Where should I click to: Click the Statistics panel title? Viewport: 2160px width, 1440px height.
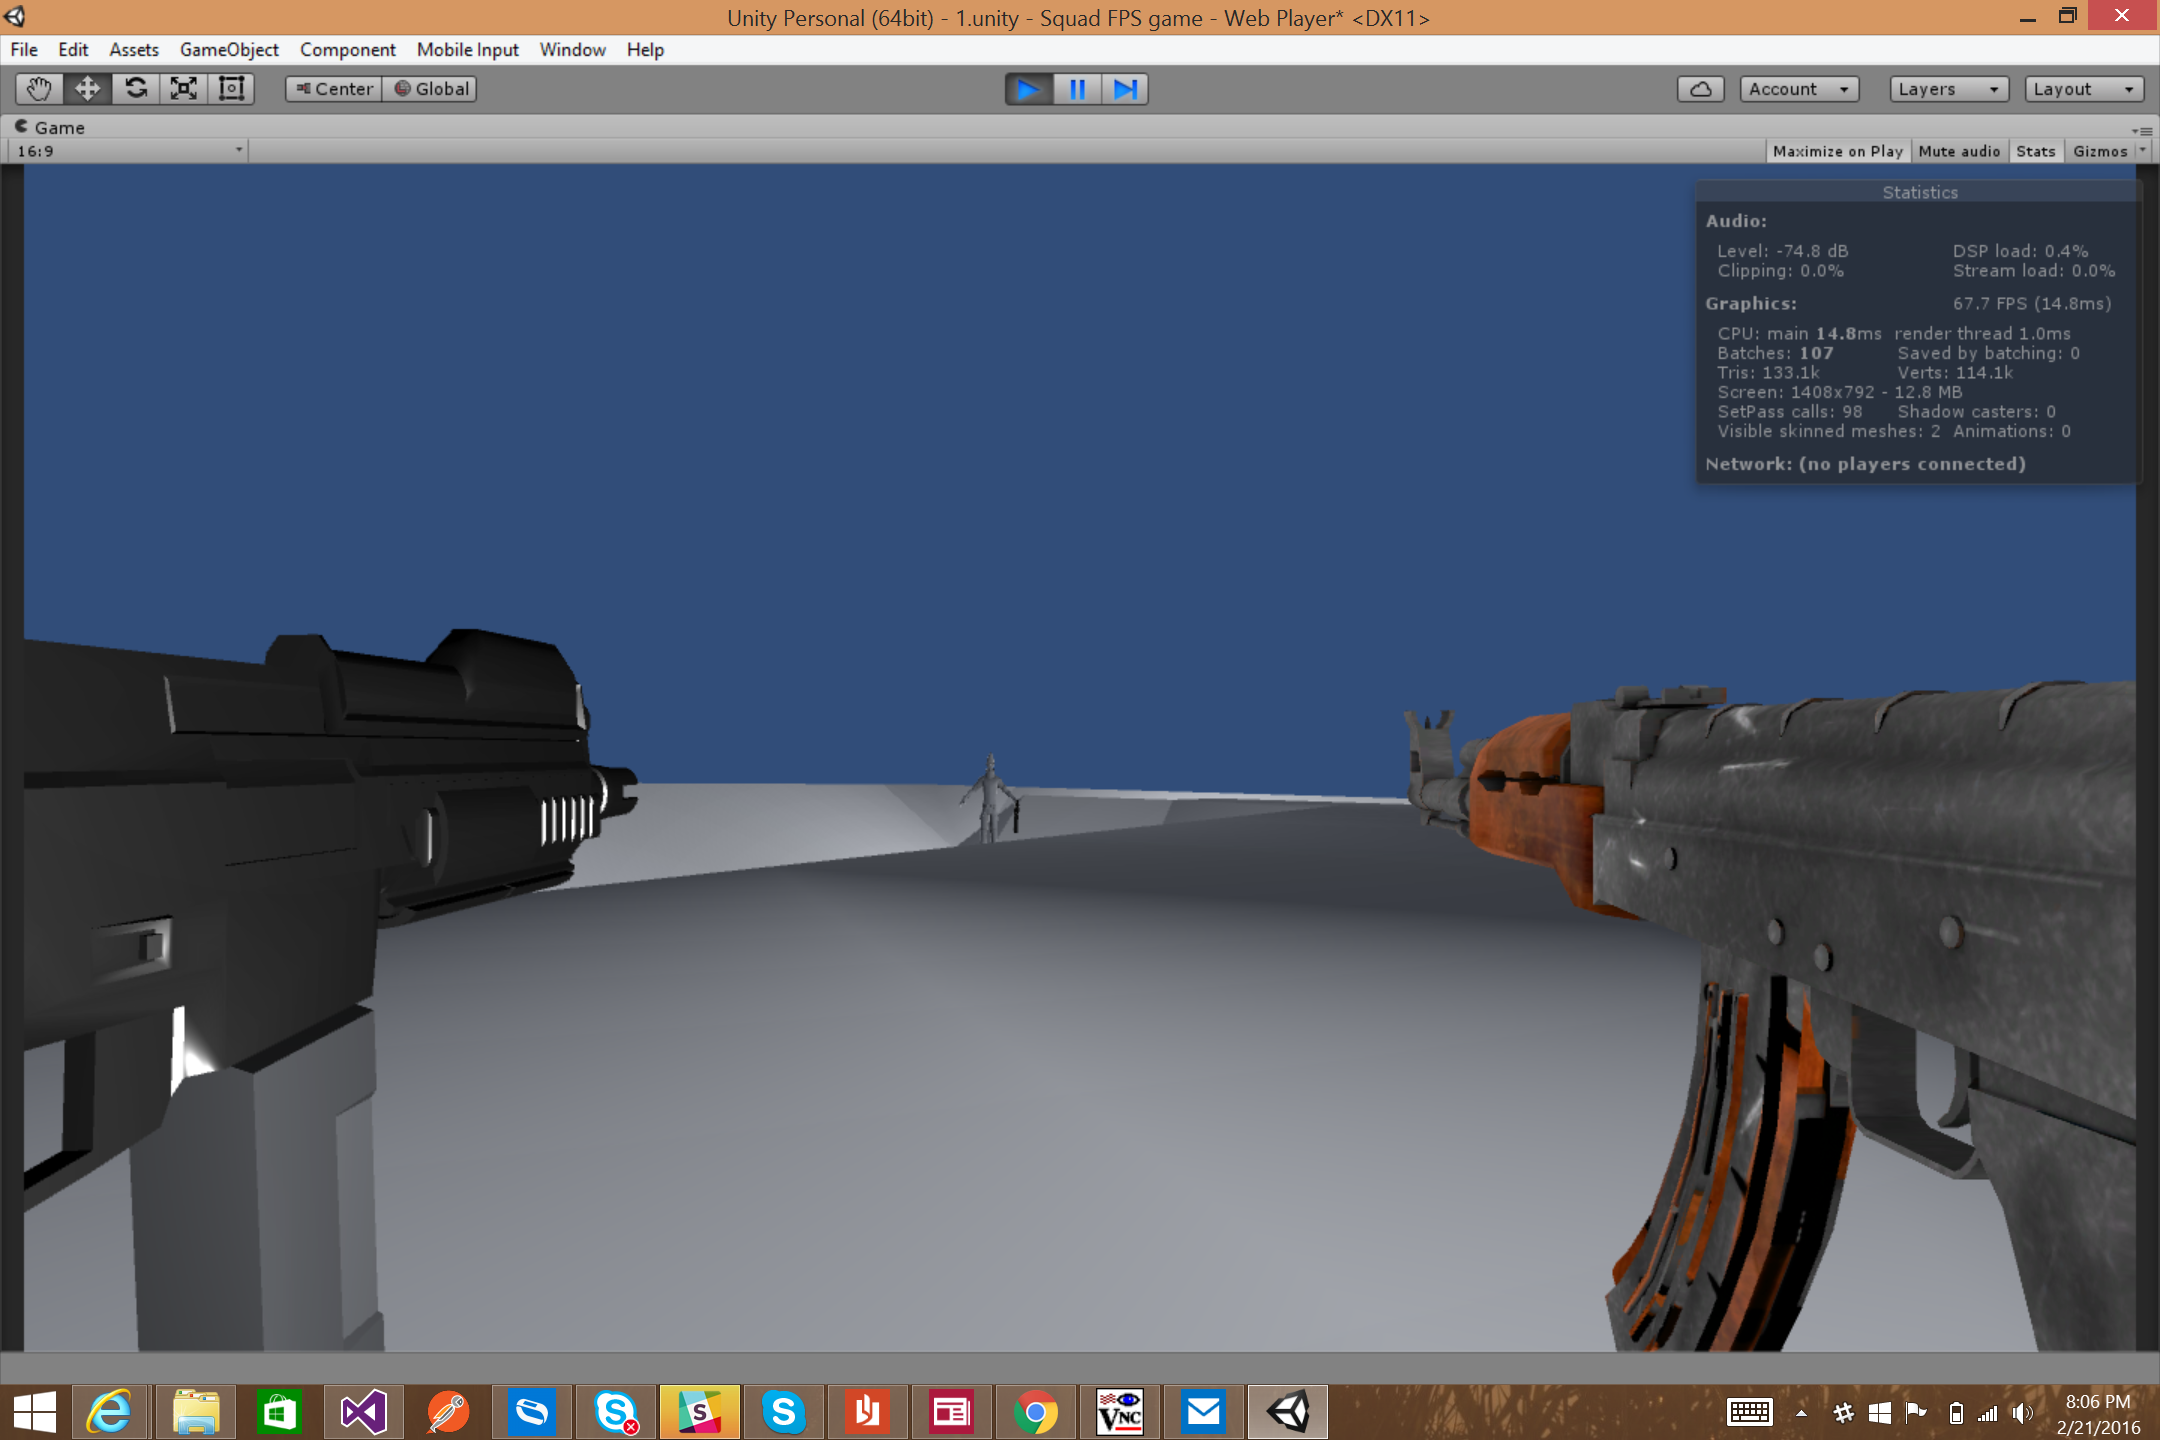pos(1920,192)
